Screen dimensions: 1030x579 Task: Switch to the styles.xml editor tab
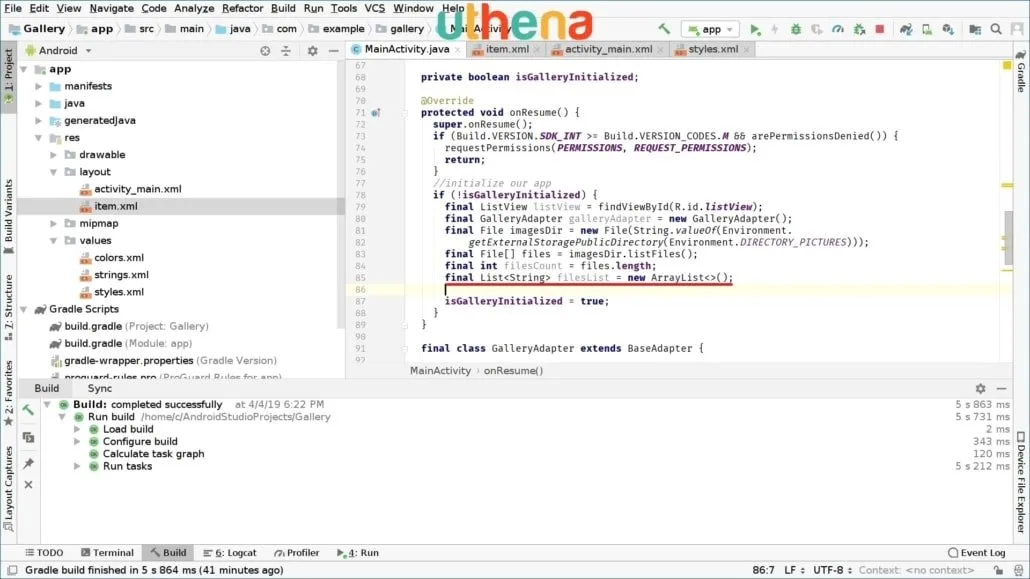[713, 49]
